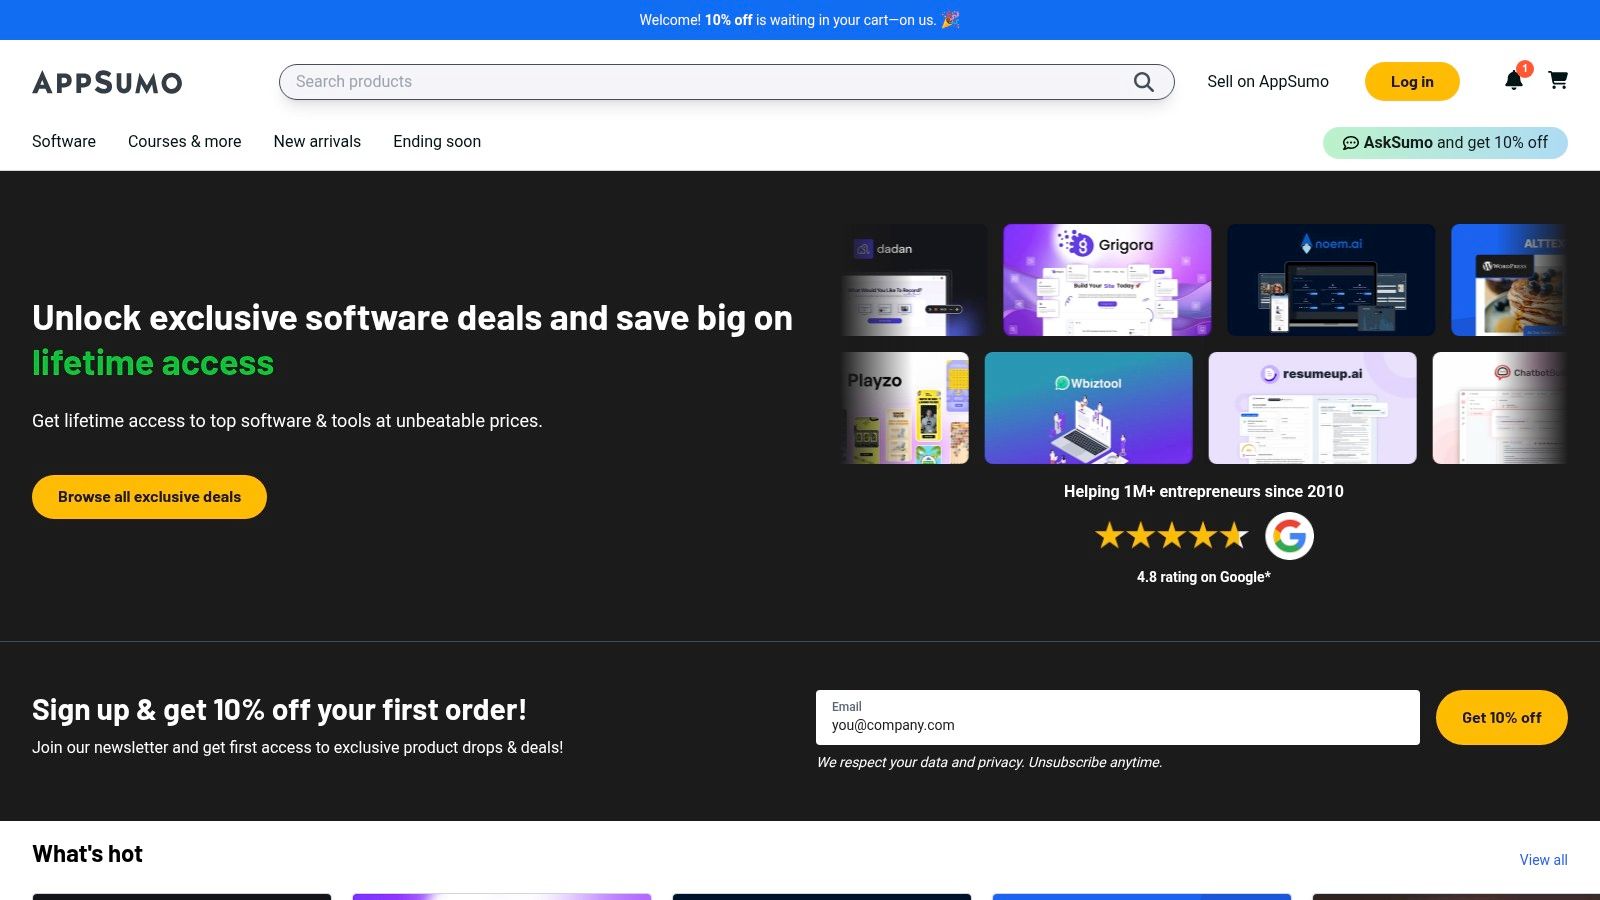Click Sign up & get 10% off heading
1600x900 pixels.
tap(279, 710)
